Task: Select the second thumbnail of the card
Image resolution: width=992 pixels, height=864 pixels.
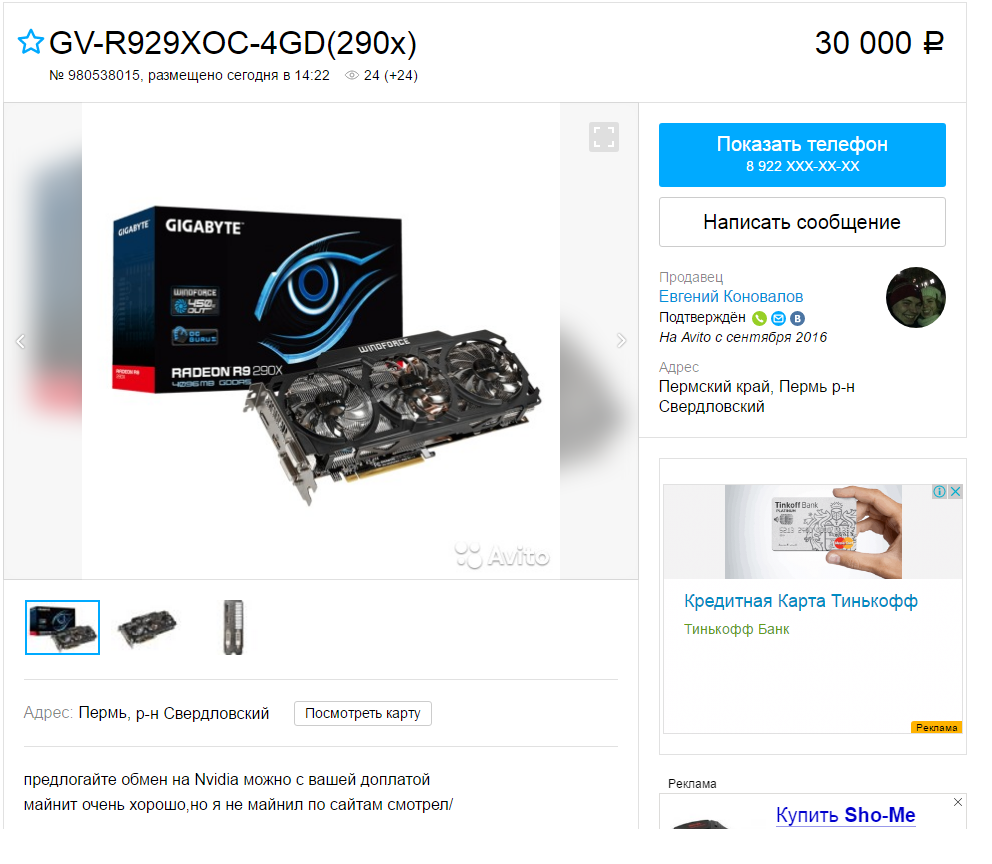Action: tap(147, 627)
